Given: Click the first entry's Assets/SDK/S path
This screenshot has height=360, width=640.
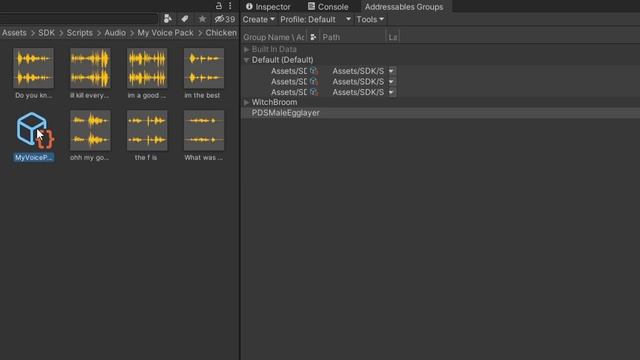Looking at the screenshot, I should pos(358,71).
